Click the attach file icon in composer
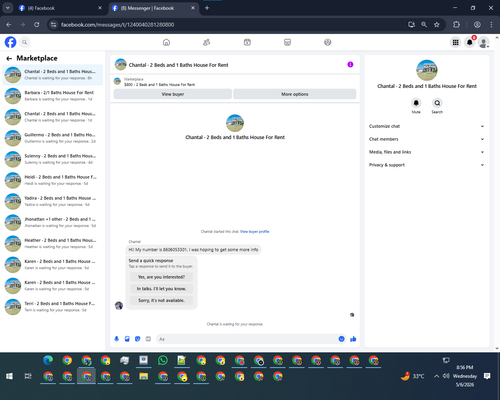Image resolution: width=500 pixels, height=400 pixels. click(x=127, y=339)
